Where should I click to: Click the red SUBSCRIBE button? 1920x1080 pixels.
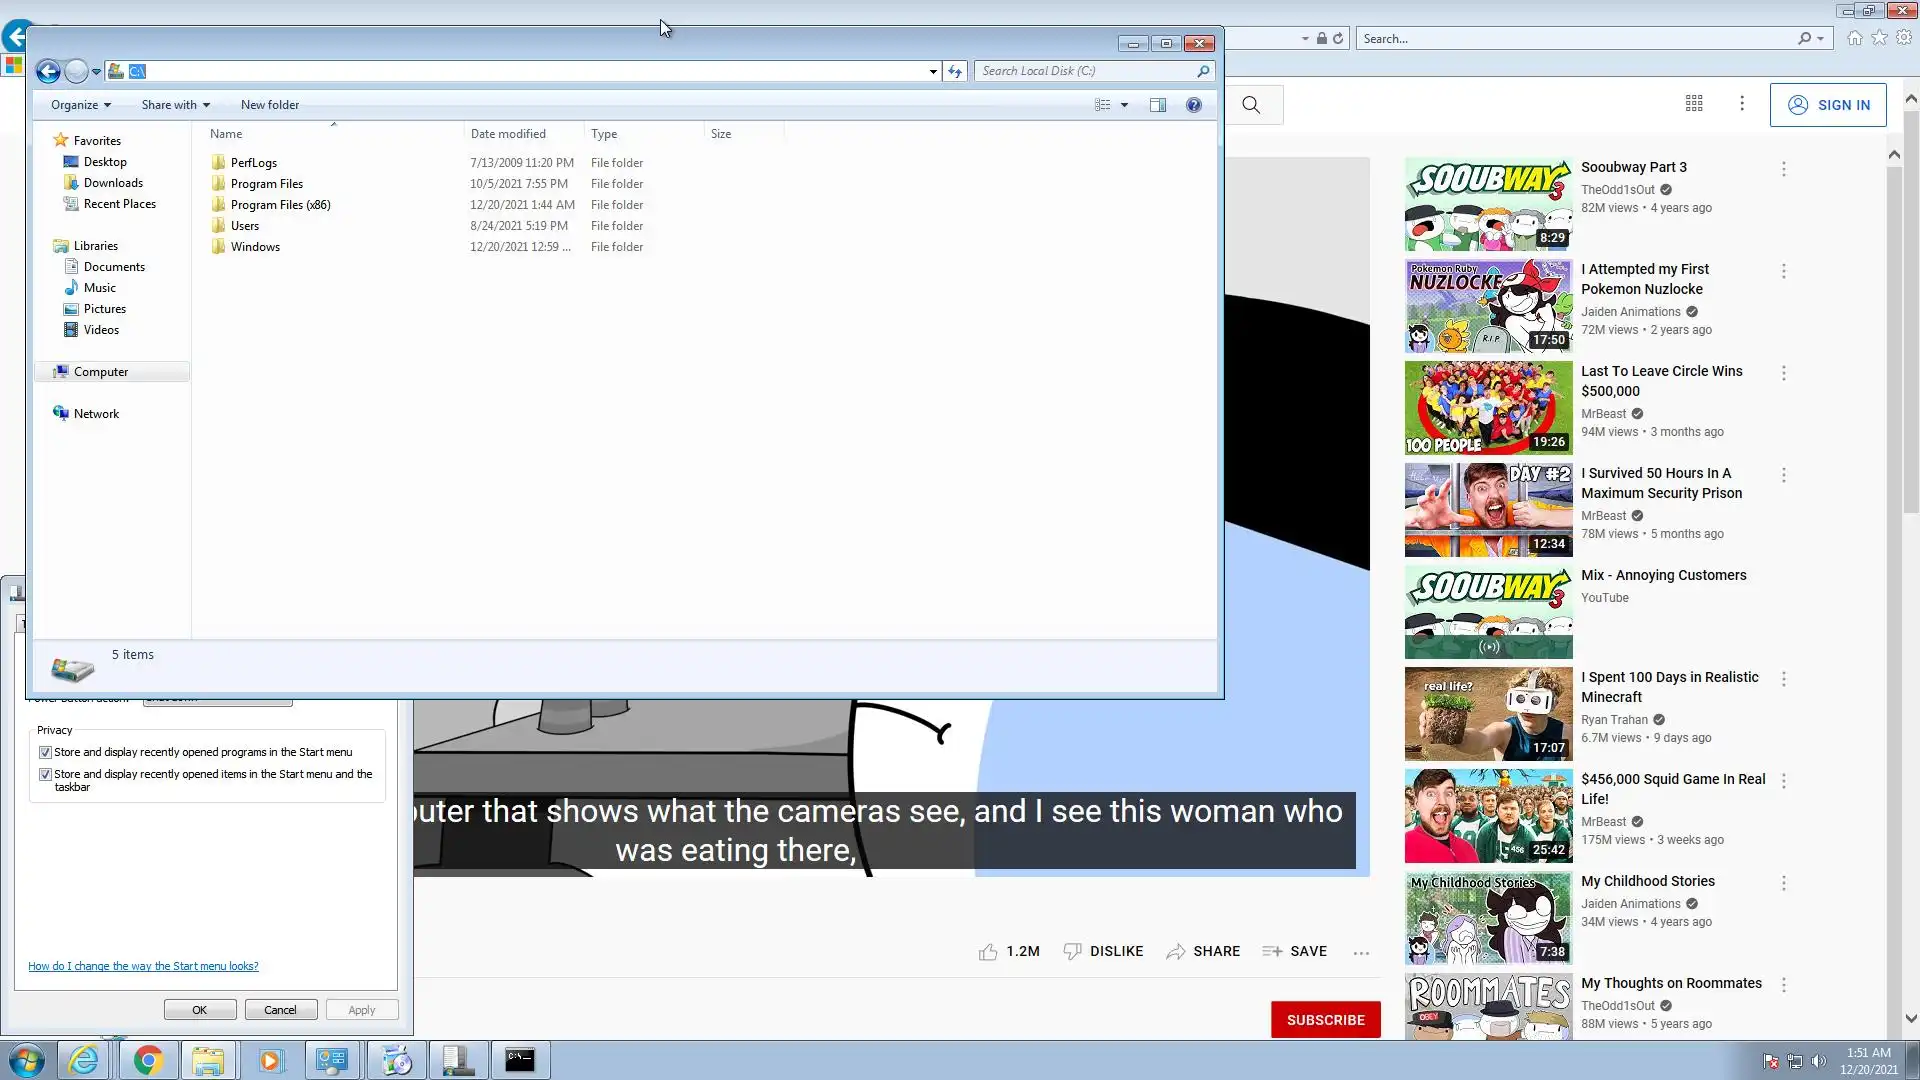click(x=1325, y=1020)
